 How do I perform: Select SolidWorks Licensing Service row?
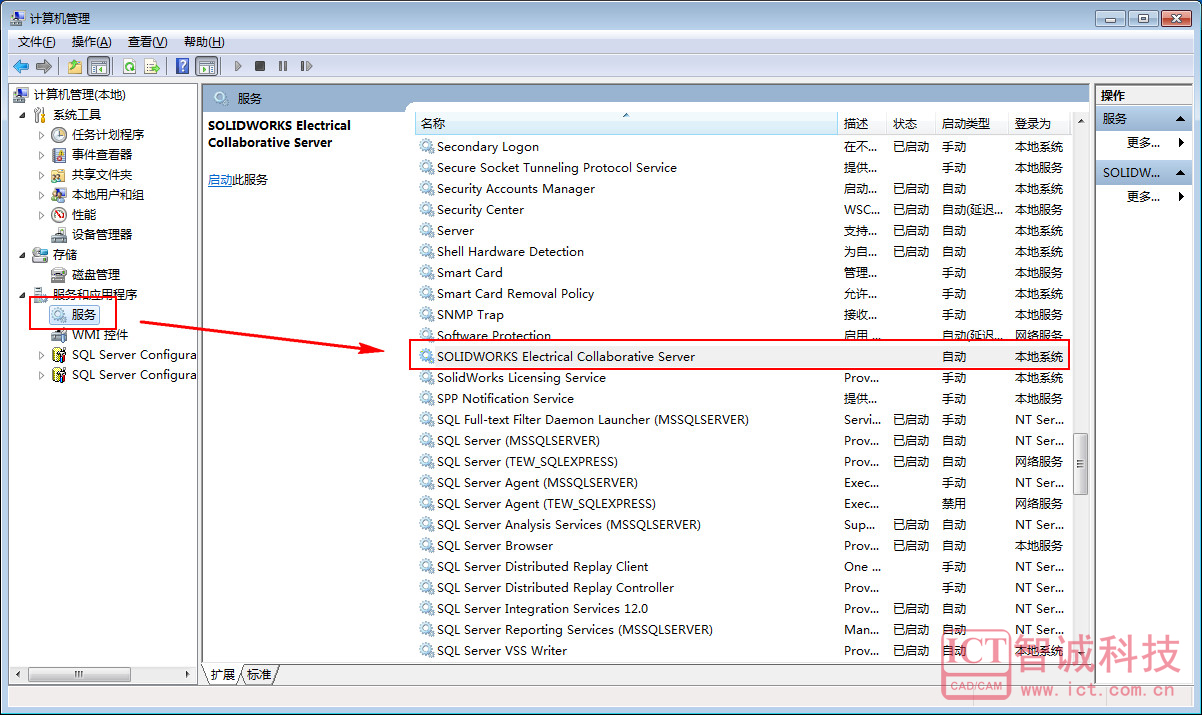click(742, 377)
